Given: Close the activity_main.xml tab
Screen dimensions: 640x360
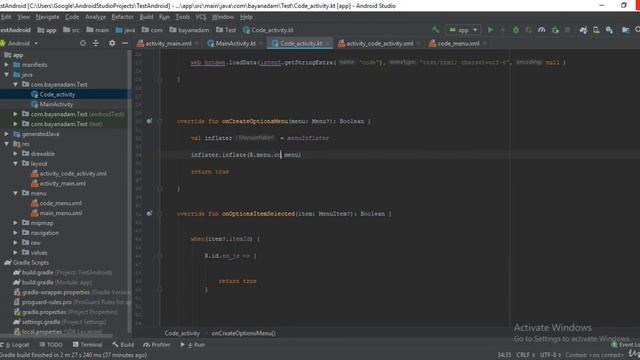Looking at the screenshot, I should tap(197, 43).
